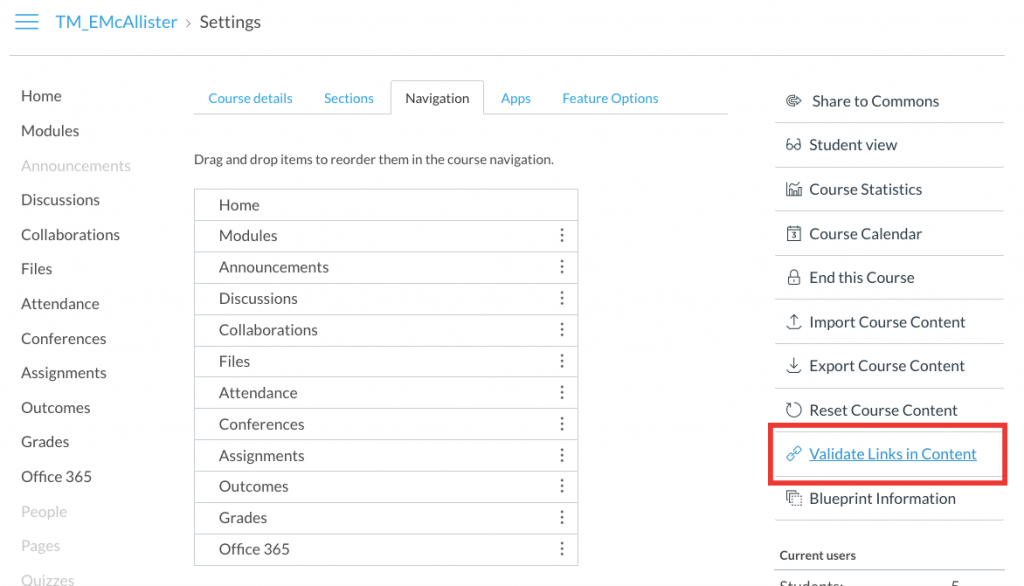Open the Apps tab
The width and height of the screenshot is (1024, 586).
(516, 98)
